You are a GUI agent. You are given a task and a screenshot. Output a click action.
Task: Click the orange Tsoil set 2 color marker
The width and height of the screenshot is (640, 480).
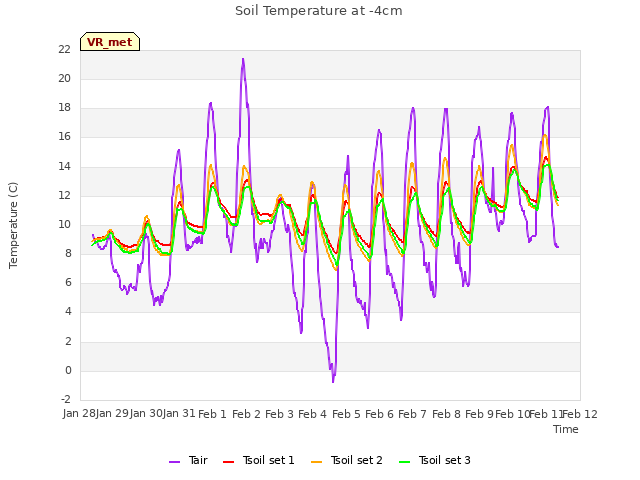[317, 462]
